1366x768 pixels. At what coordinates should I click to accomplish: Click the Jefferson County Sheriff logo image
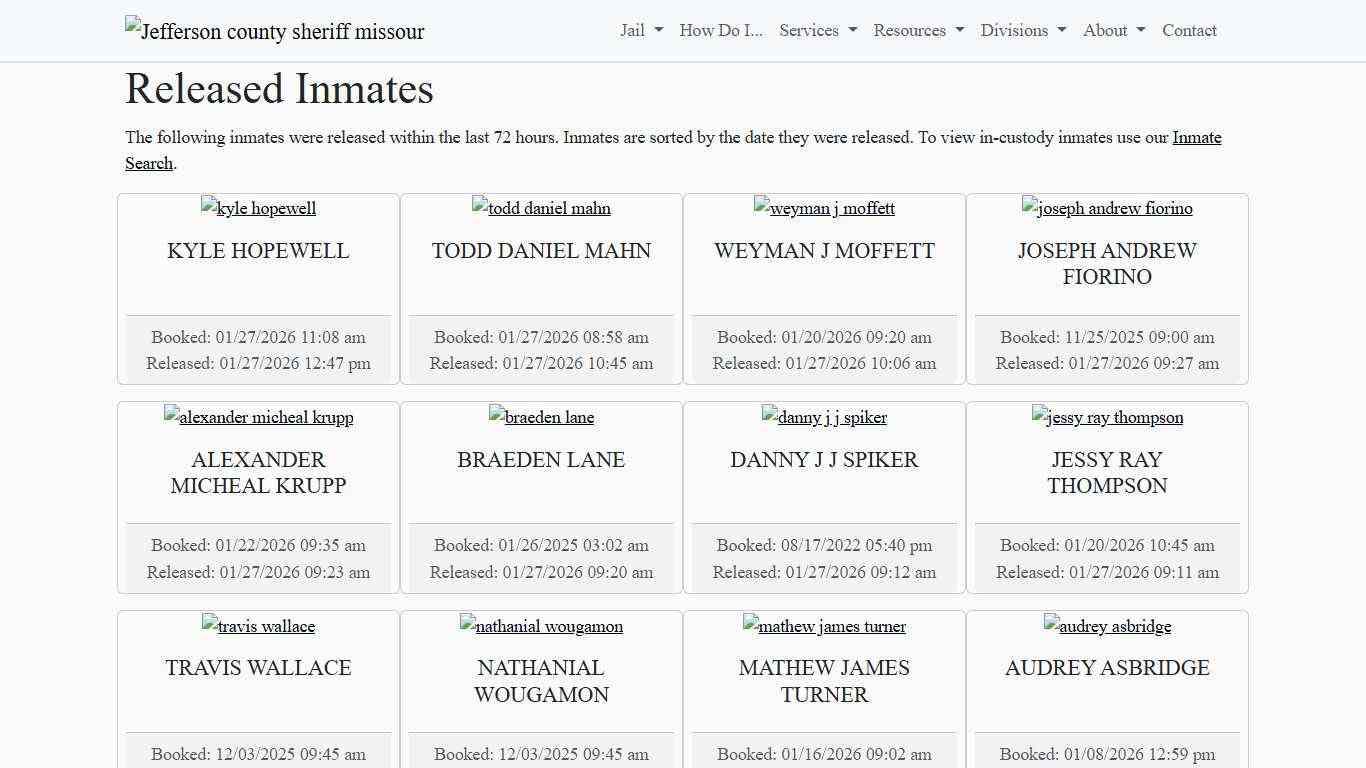tap(274, 31)
